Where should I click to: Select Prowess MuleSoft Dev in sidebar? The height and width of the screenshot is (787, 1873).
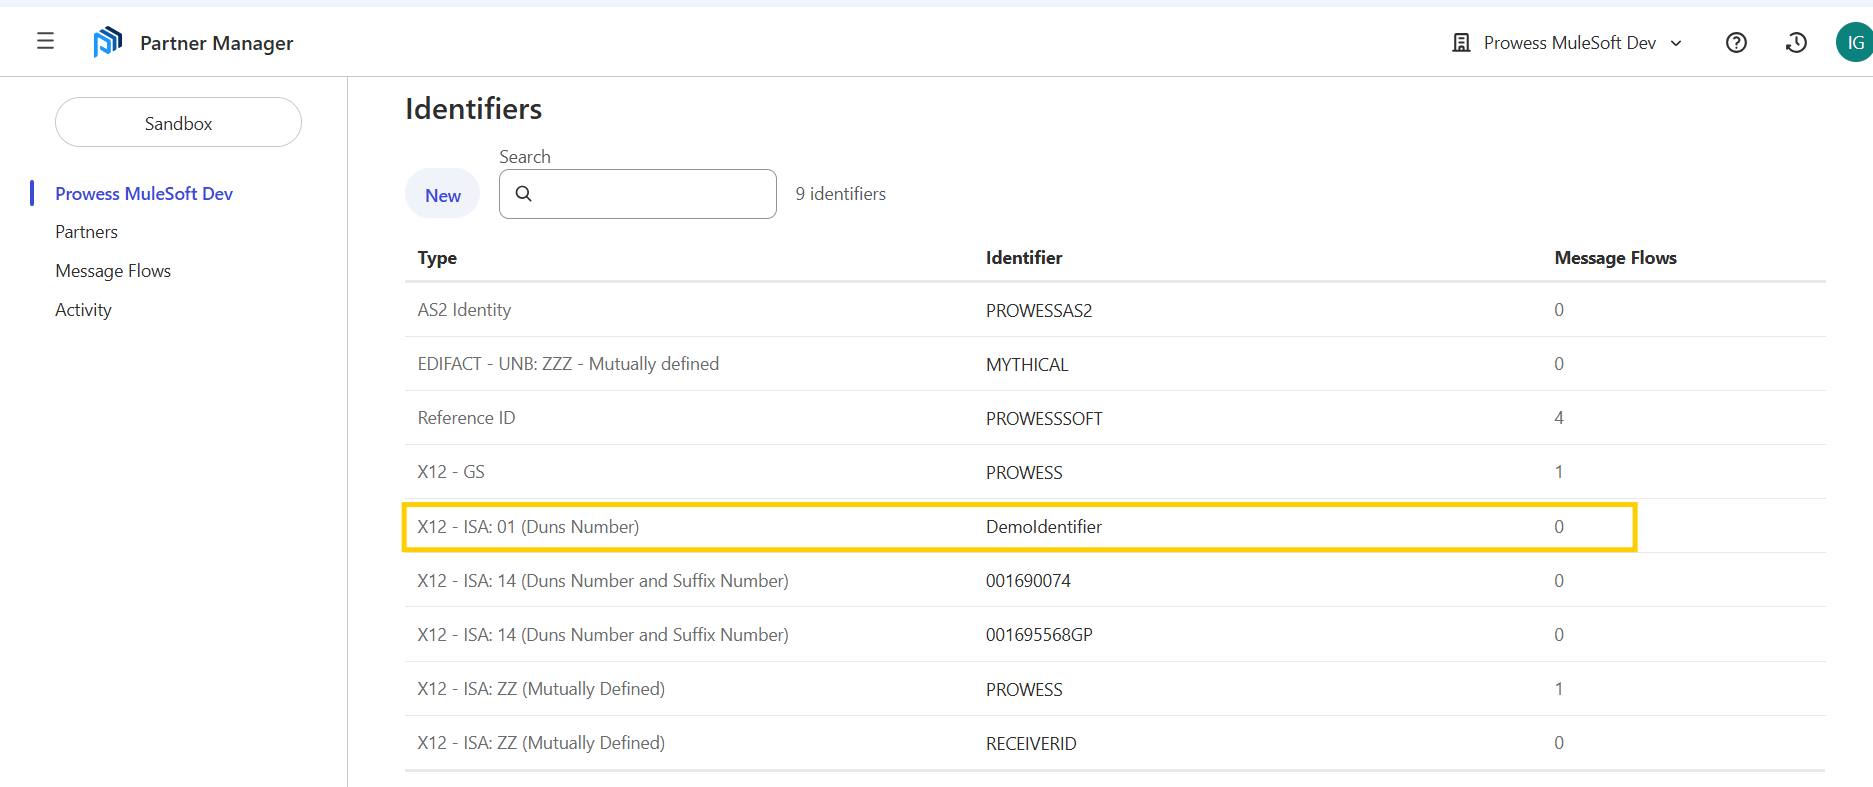point(144,194)
